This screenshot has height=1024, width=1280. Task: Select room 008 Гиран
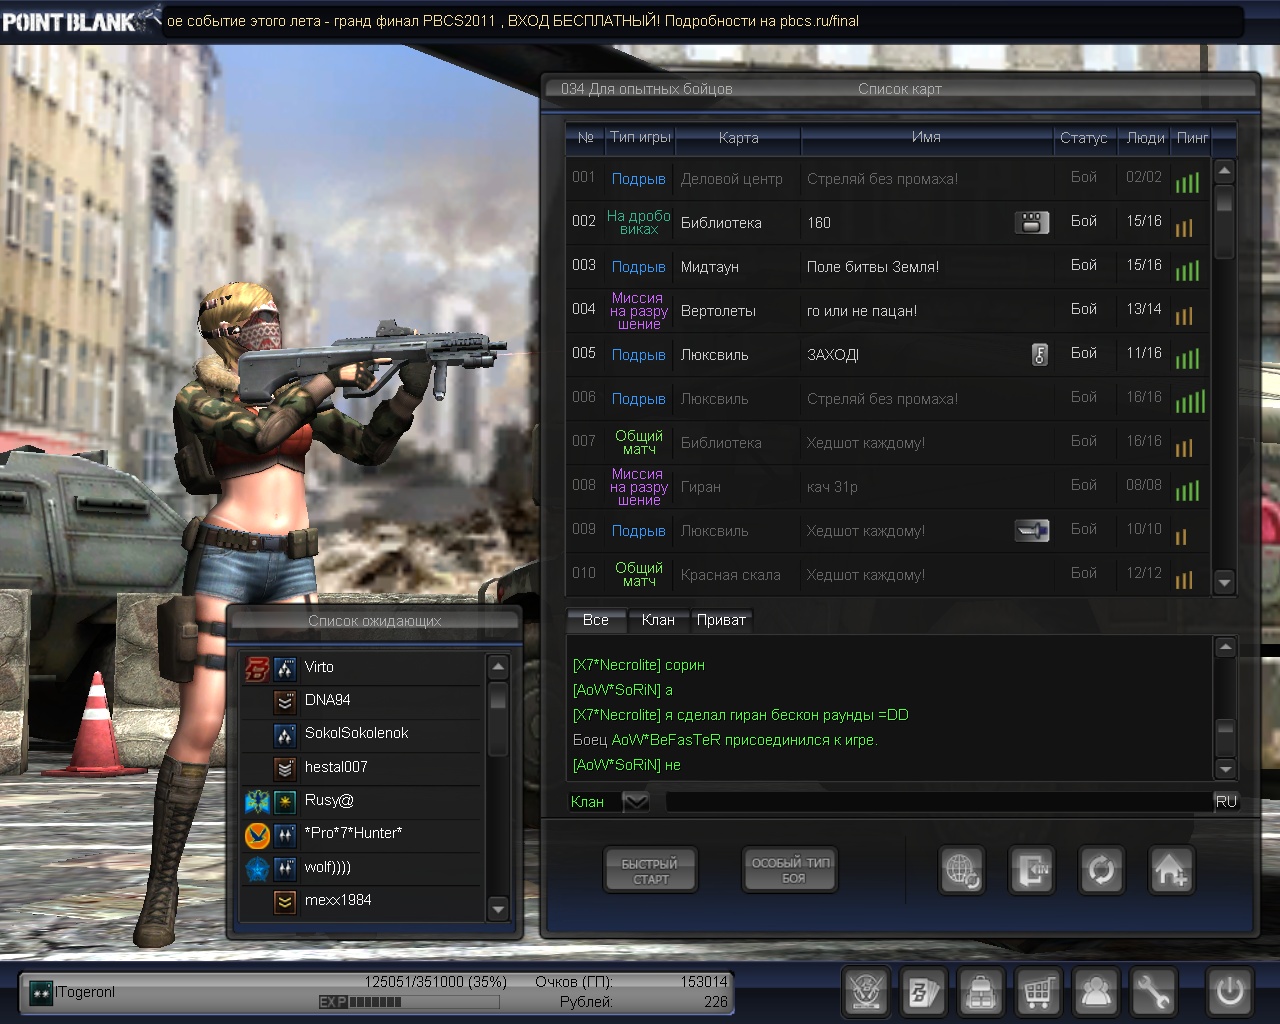888,486
